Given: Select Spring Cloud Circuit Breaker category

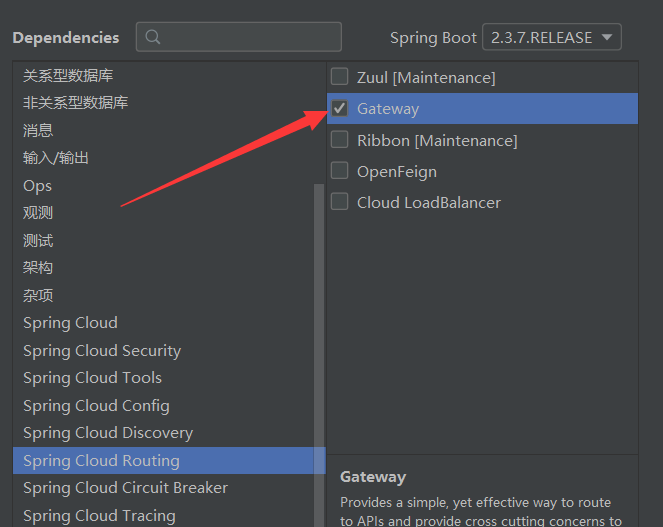Looking at the screenshot, I should (126, 488).
